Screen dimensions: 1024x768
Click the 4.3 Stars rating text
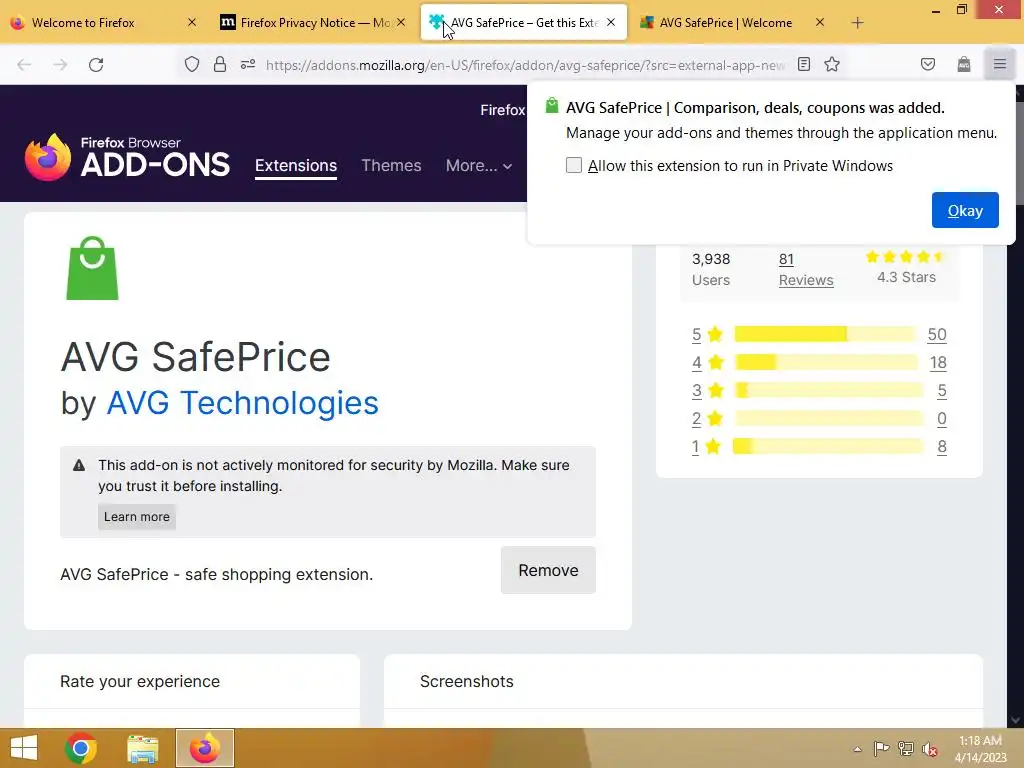click(x=906, y=277)
